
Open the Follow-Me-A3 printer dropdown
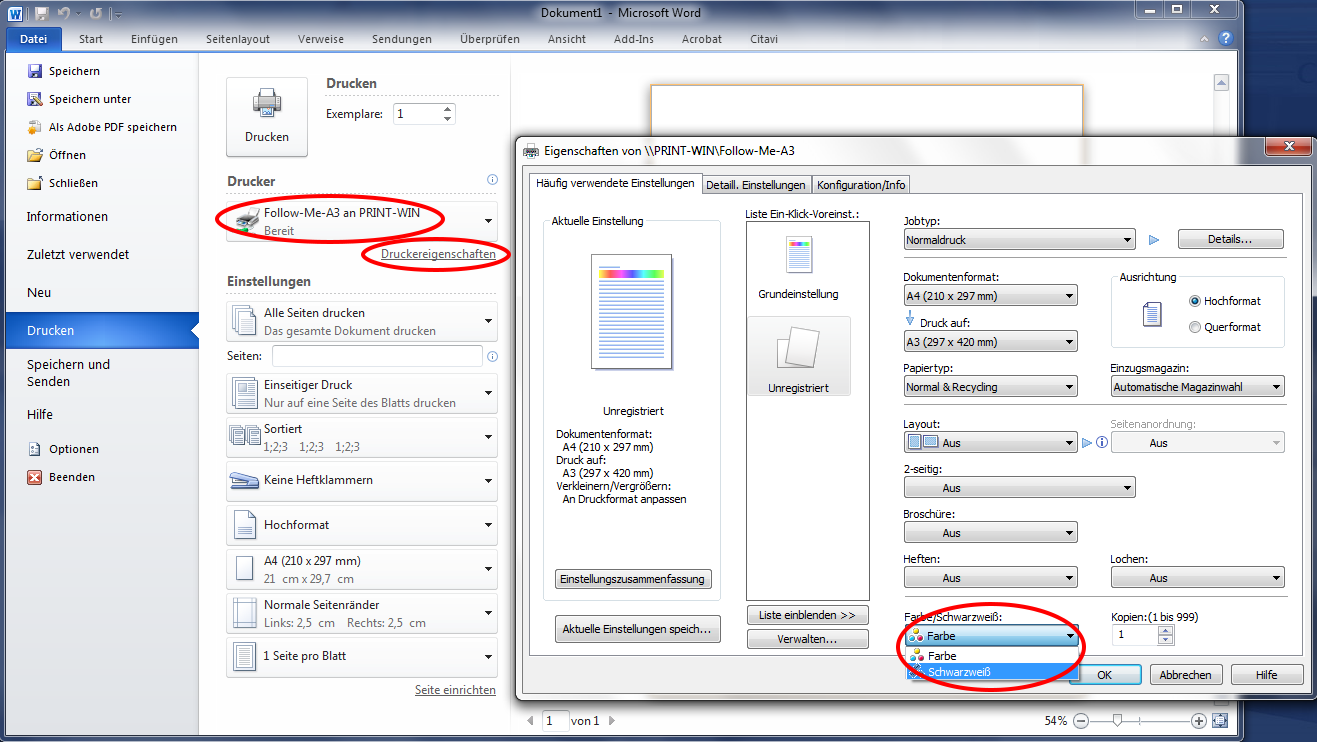362,221
